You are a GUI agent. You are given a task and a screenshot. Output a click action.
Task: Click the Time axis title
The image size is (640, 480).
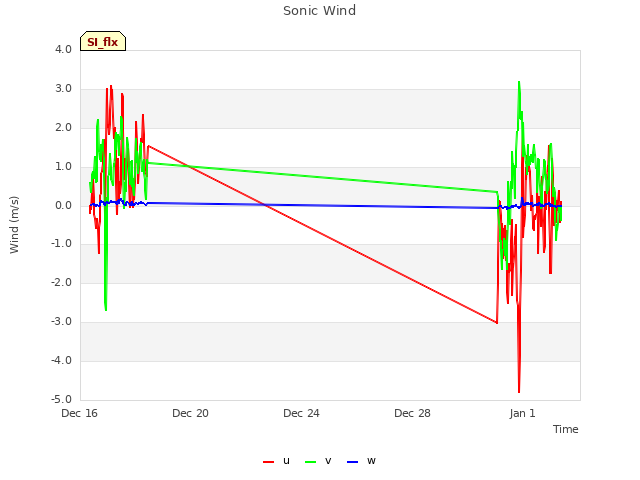(x=566, y=429)
